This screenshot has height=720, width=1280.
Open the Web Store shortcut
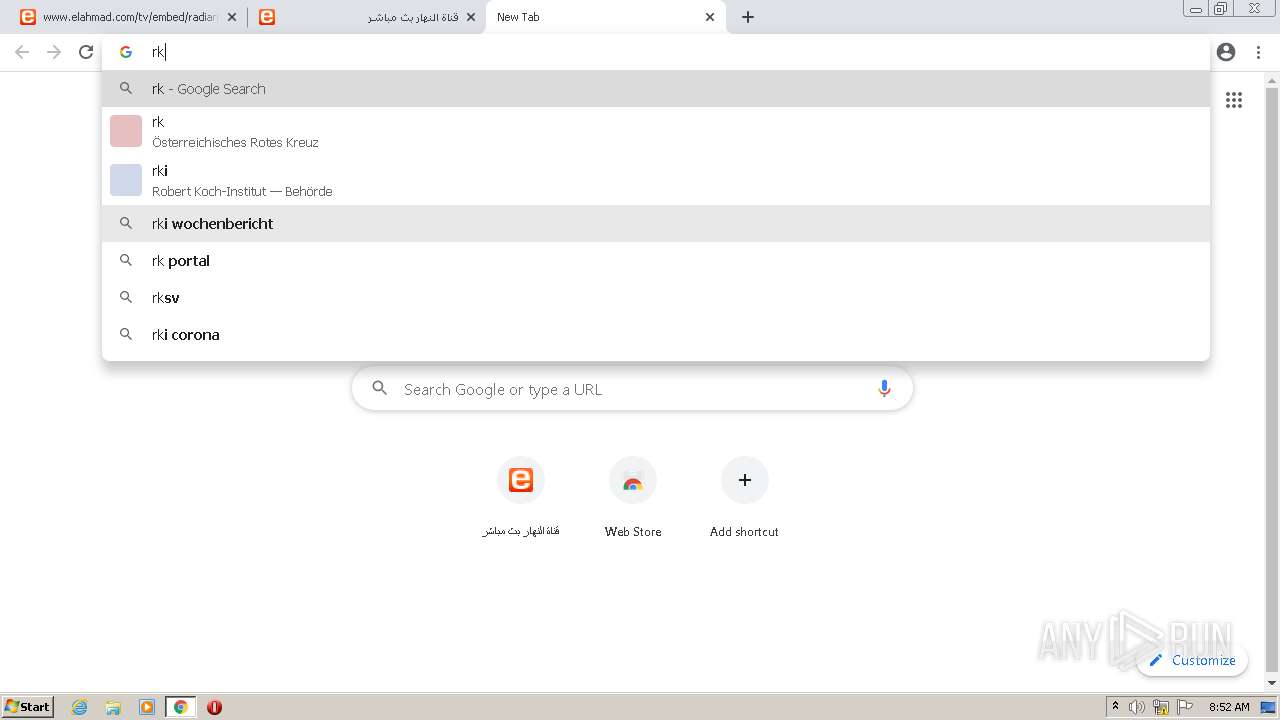point(633,497)
